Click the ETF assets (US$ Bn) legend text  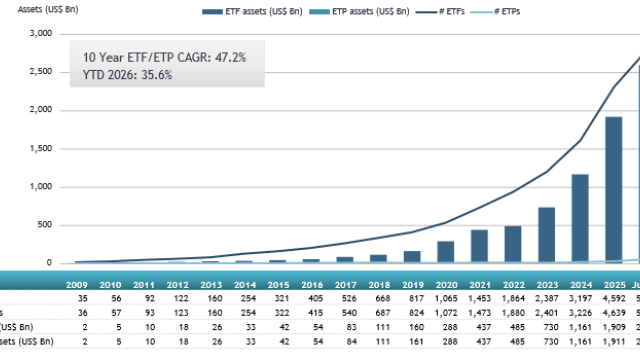coord(264,12)
